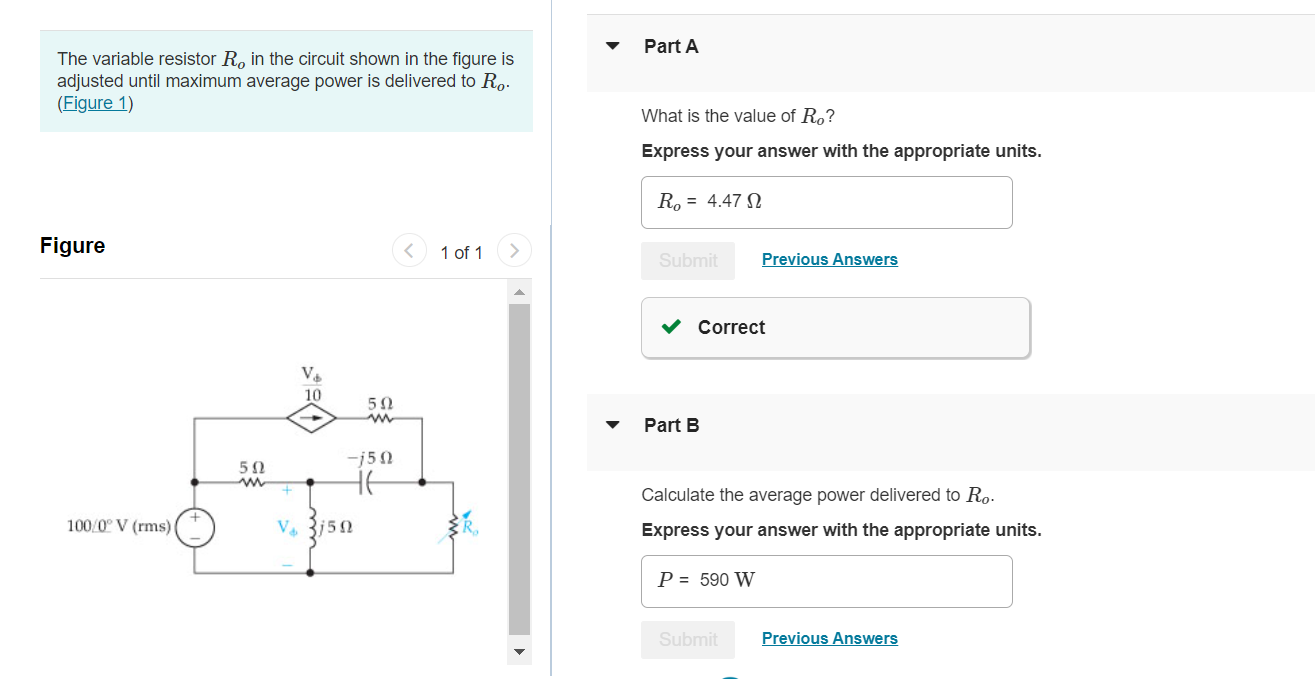Screen dimensions: 1315x679
Task: Click the '1 of 1' page indicator
Action: pyautogui.click(x=461, y=252)
